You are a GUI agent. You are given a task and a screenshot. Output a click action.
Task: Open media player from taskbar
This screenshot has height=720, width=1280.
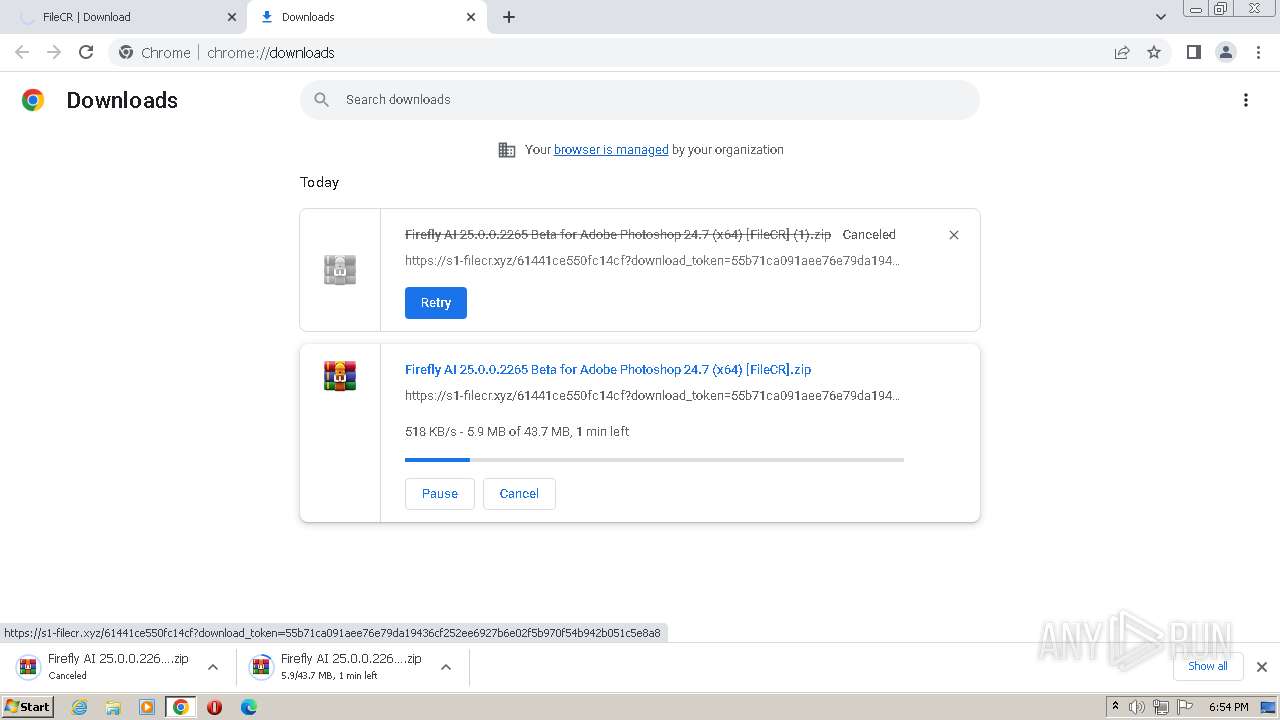(147, 707)
